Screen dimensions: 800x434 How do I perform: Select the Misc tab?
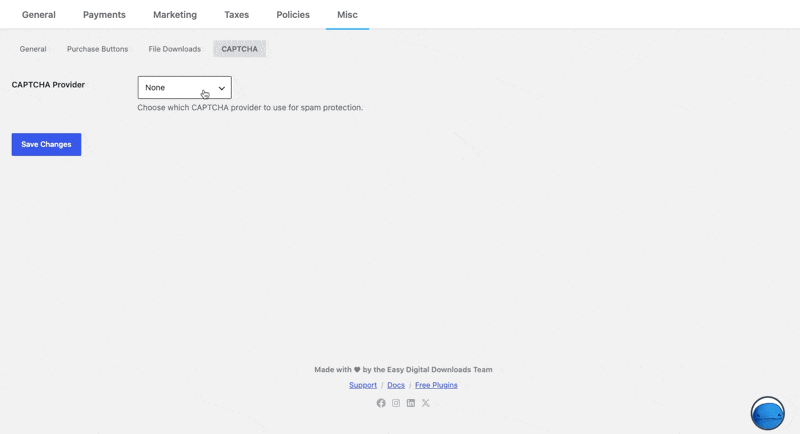(347, 15)
